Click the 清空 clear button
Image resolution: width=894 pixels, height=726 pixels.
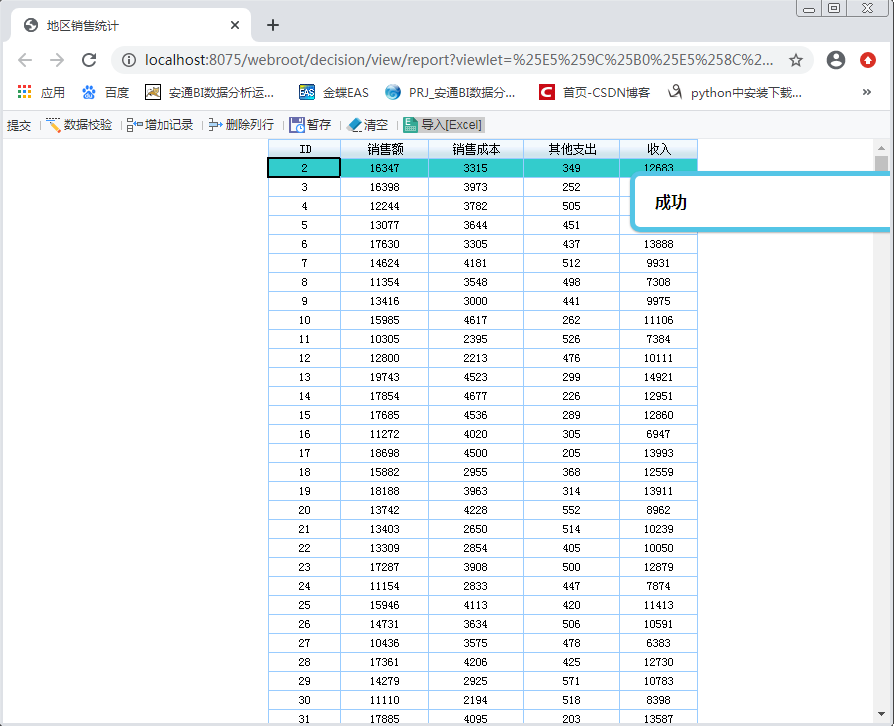[367, 125]
